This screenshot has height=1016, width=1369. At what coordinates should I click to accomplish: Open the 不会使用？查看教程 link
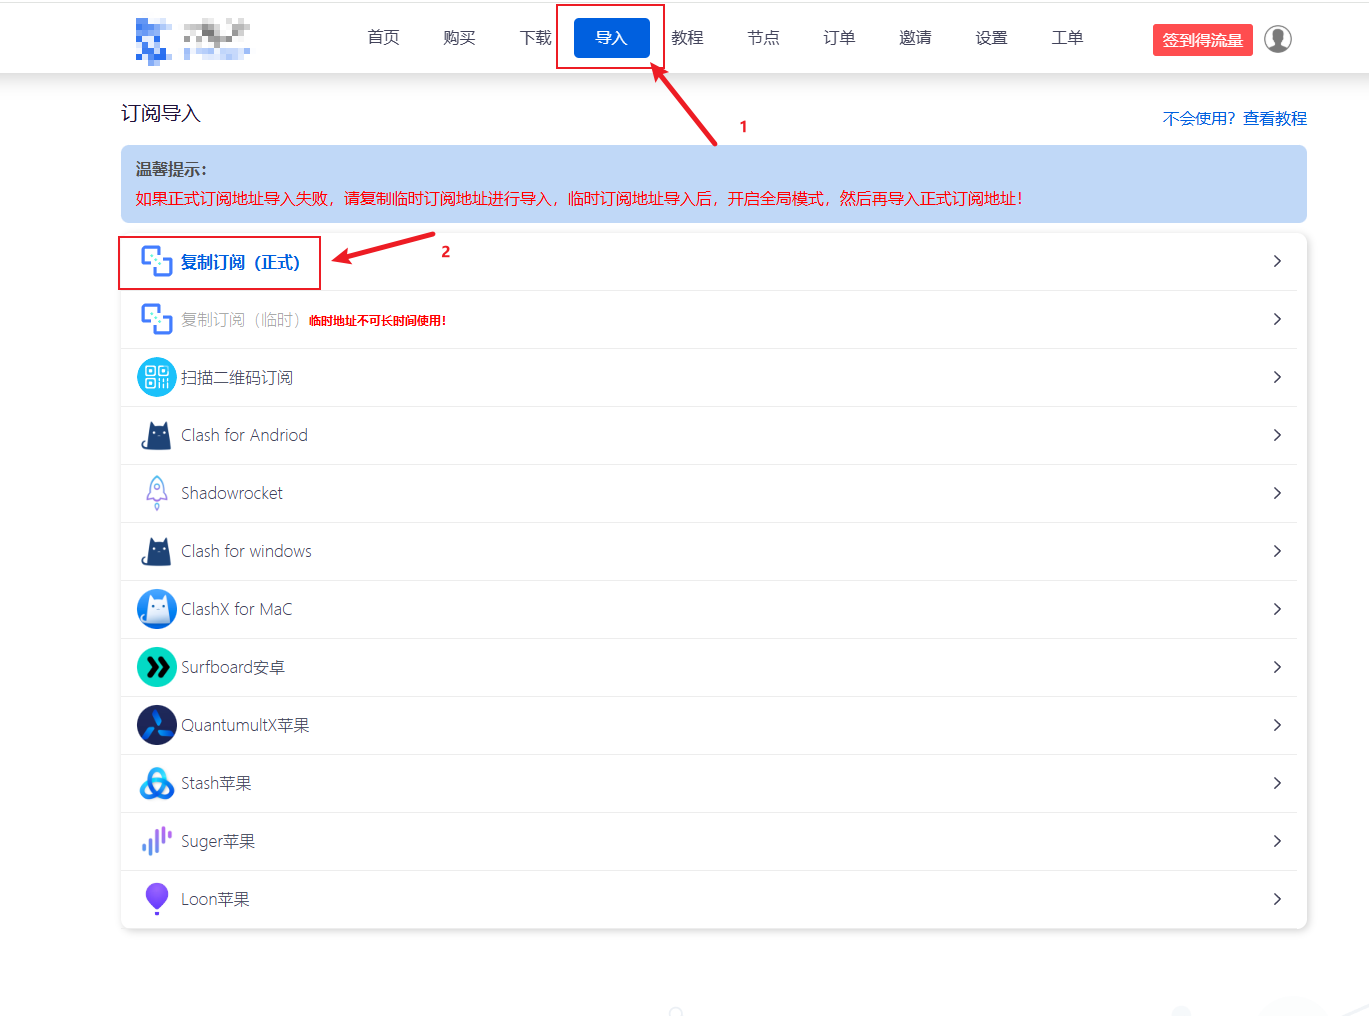pyautogui.click(x=1234, y=118)
